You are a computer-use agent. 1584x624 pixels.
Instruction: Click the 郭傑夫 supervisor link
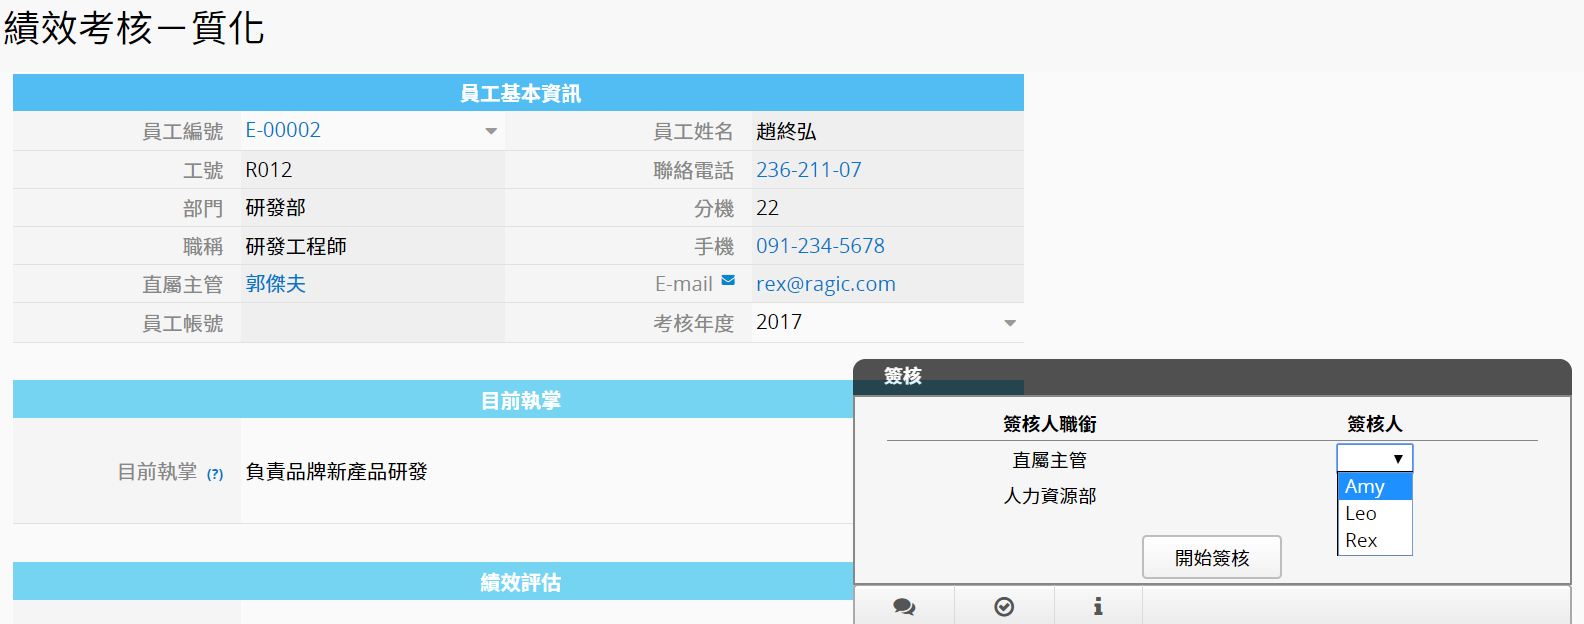(276, 284)
